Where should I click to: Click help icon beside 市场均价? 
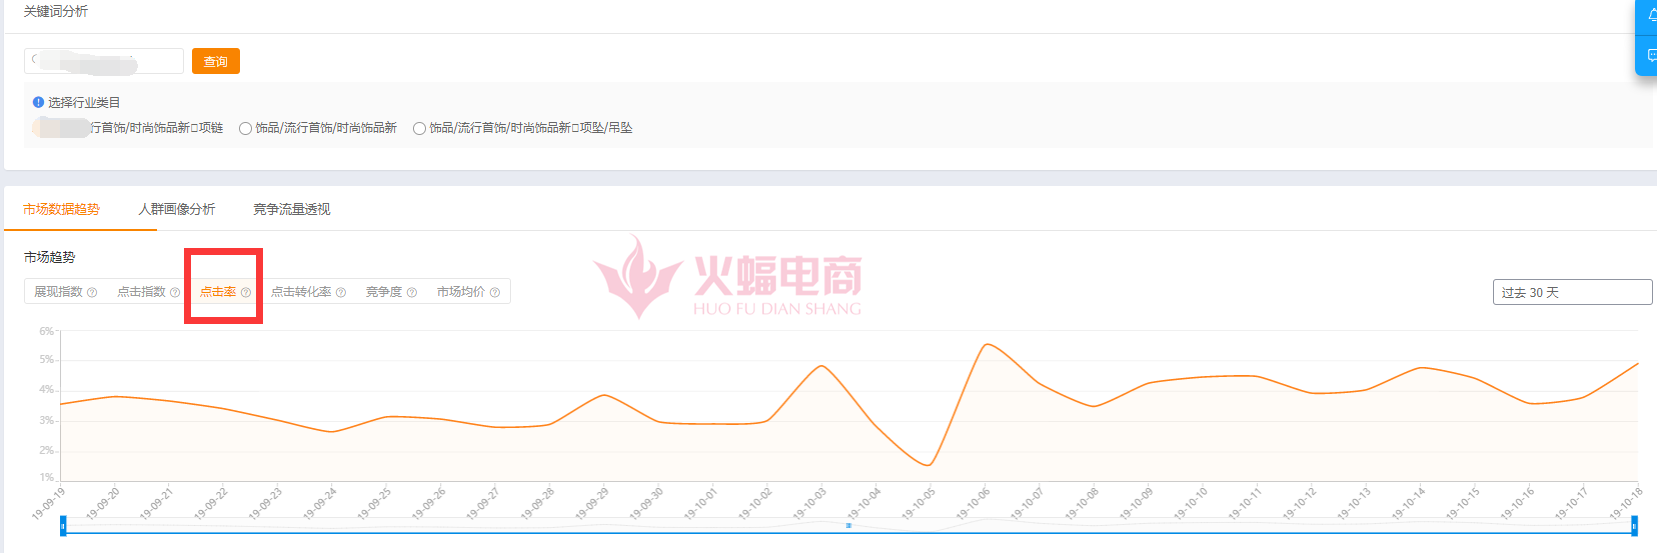(495, 293)
